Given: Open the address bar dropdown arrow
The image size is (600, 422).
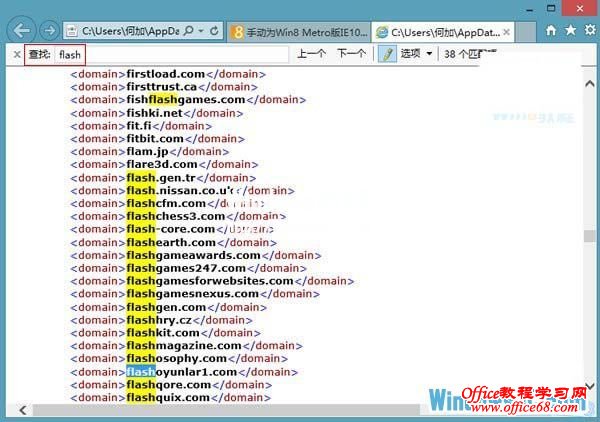Looking at the screenshot, I should pos(201,31).
